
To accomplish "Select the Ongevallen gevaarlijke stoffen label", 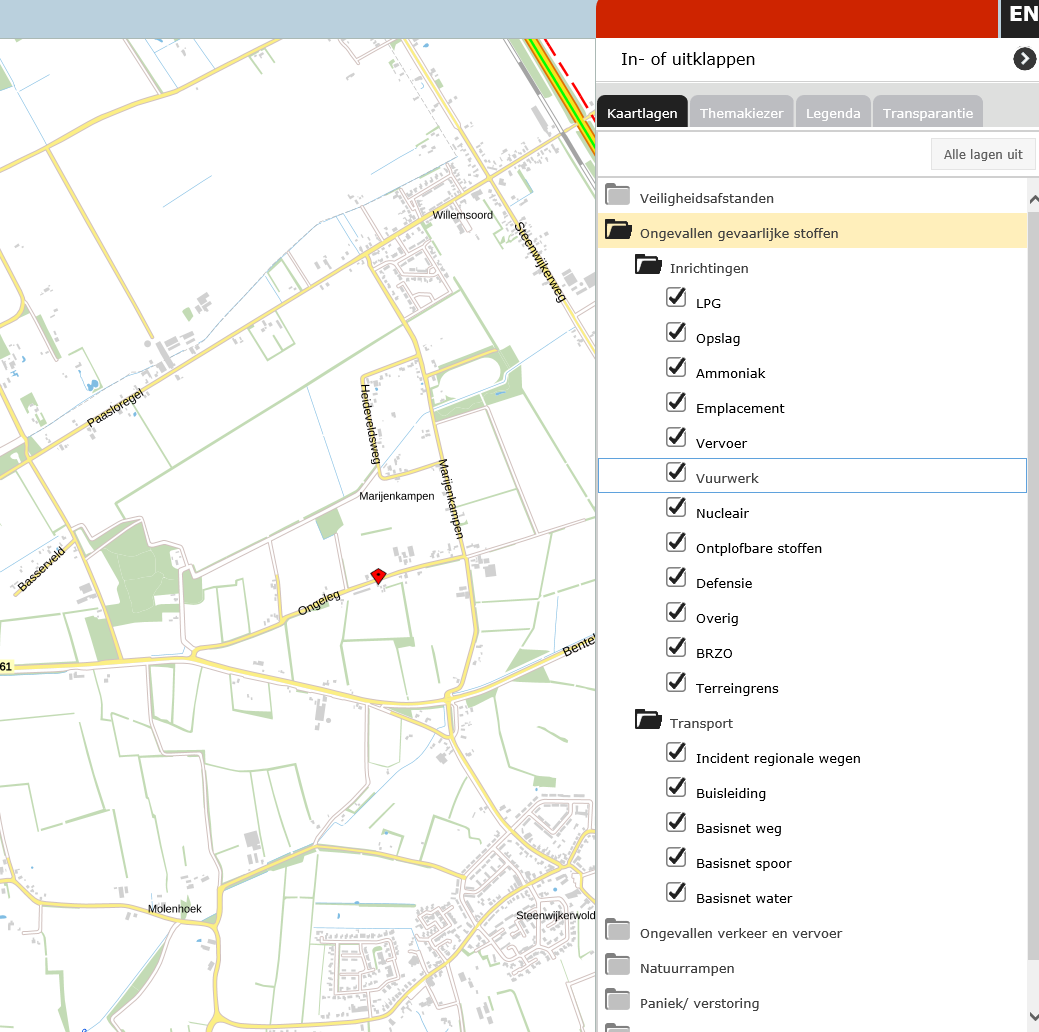I will click(x=739, y=233).
